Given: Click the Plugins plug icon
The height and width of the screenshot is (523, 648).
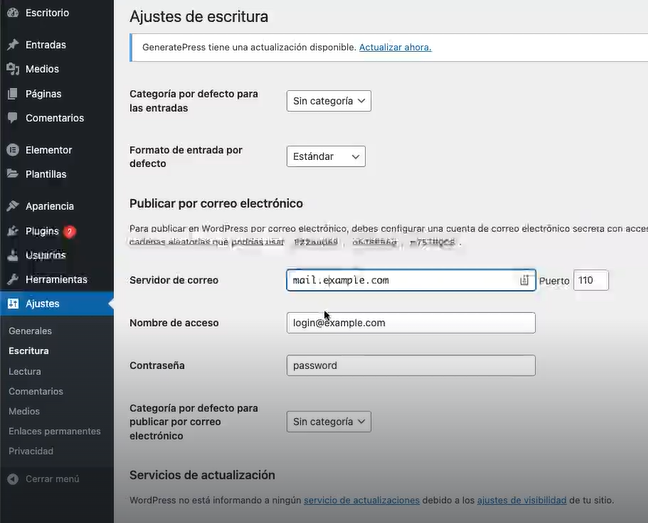Looking at the screenshot, I should coord(13,231).
